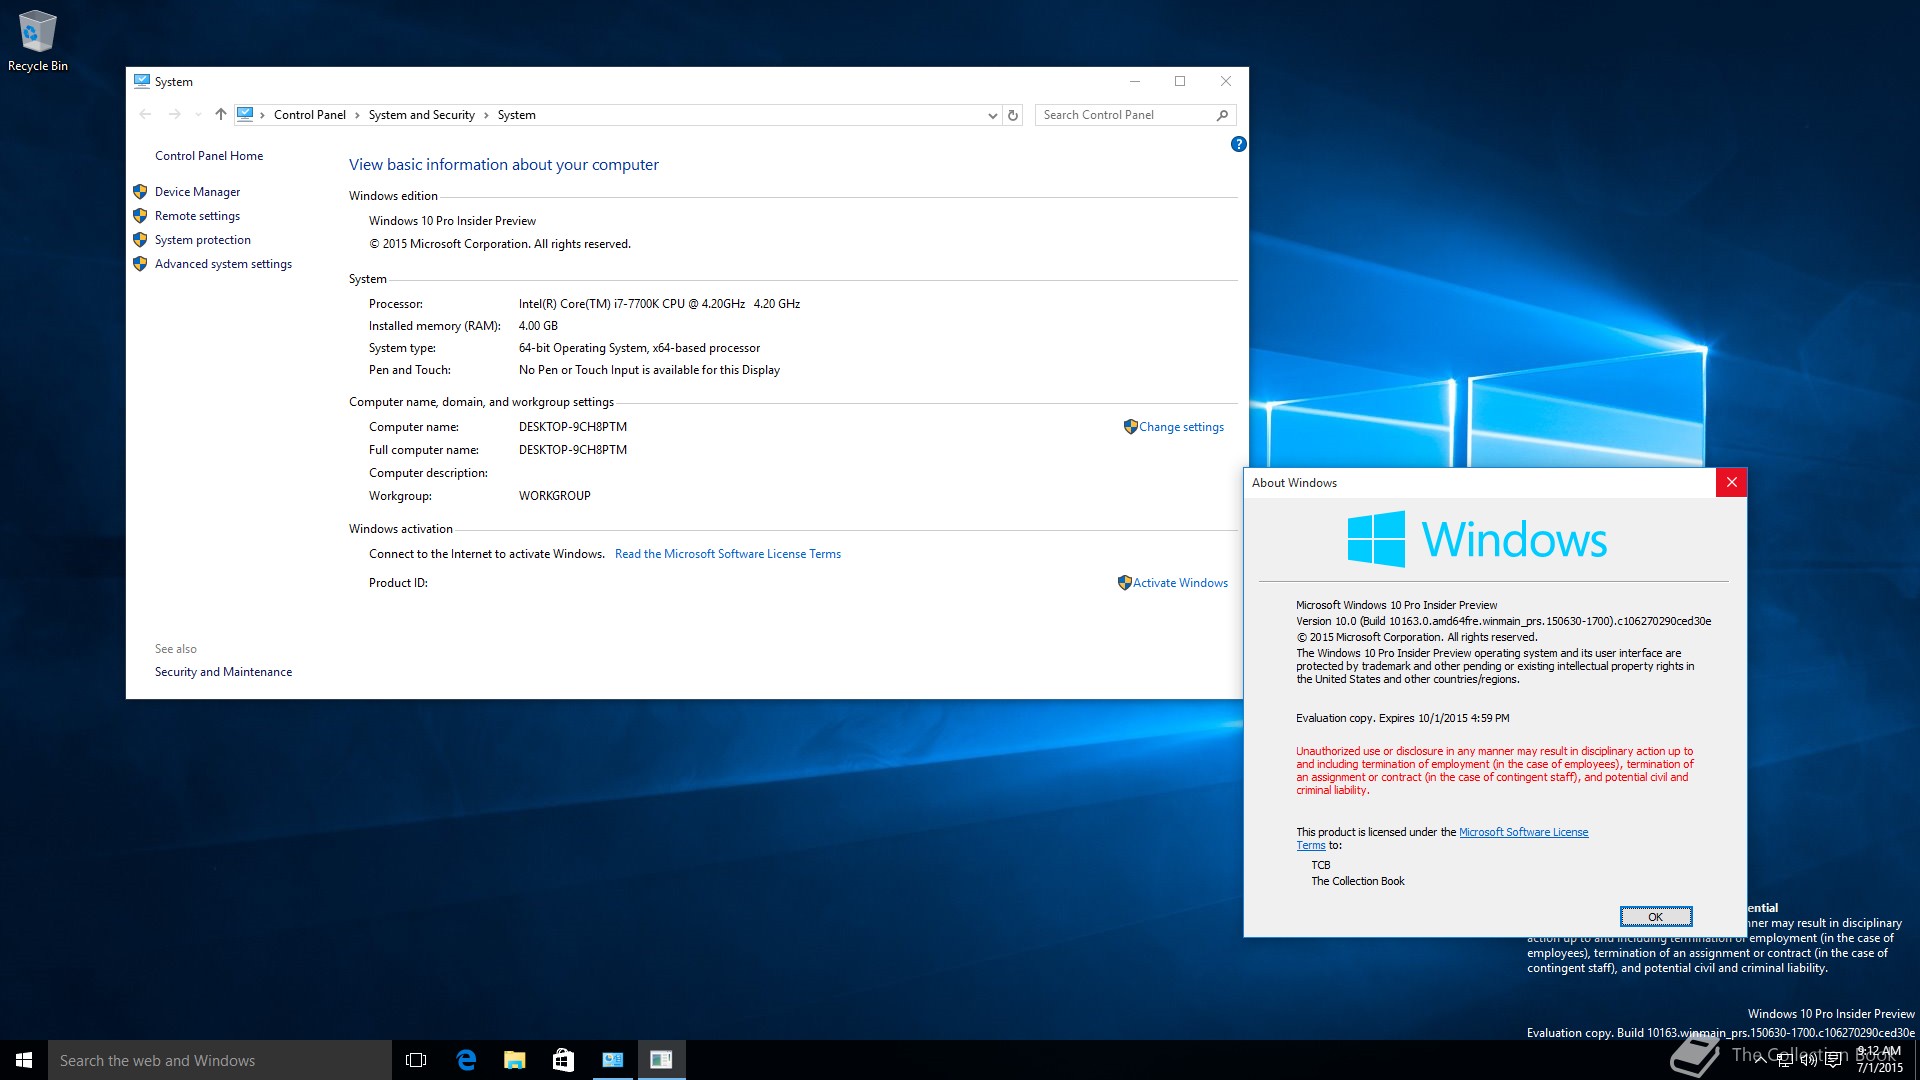
Task: Select System in the address breadcrumb
Action: click(x=516, y=115)
